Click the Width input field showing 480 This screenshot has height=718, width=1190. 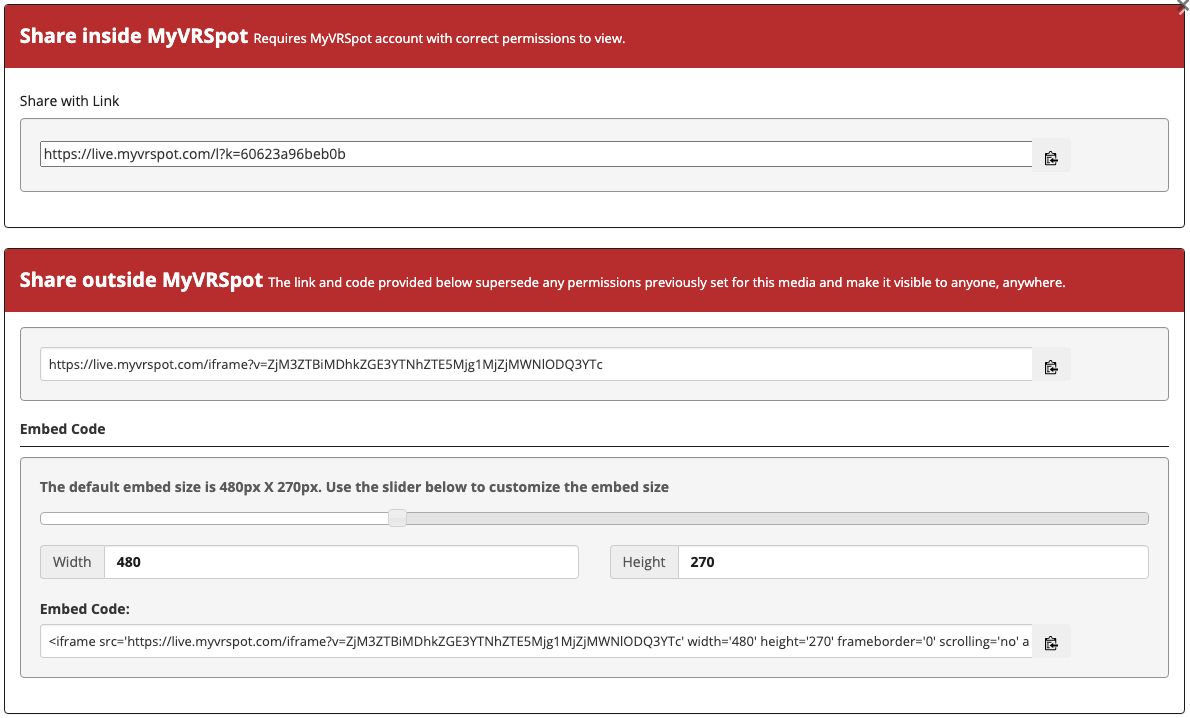[x=341, y=562]
